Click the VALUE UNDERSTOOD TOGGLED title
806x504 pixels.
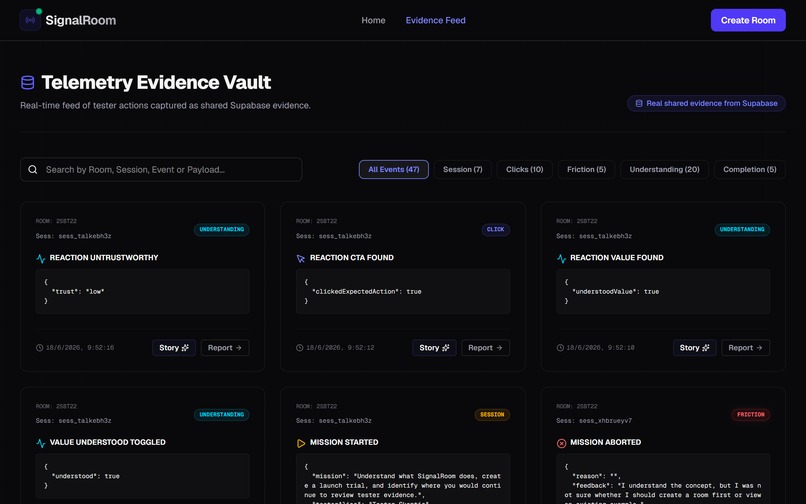tap(107, 442)
